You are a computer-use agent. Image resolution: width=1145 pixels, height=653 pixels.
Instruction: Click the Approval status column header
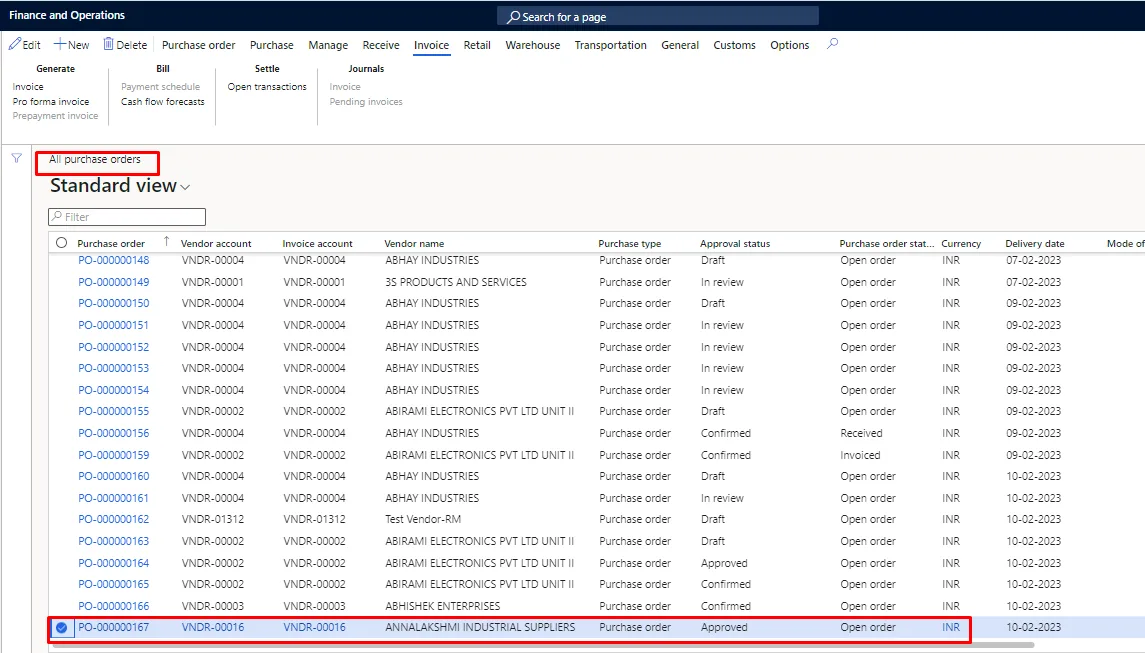pyautogui.click(x=735, y=244)
